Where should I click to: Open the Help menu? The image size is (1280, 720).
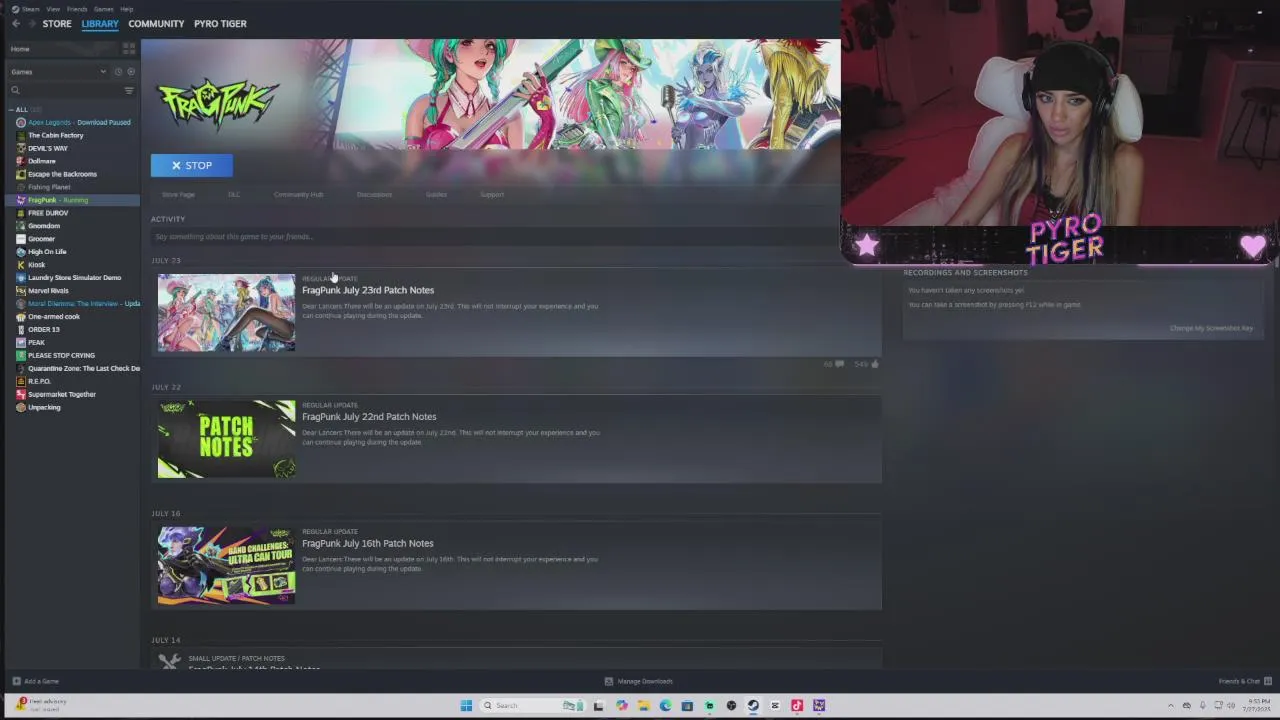(x=127, y=9)
